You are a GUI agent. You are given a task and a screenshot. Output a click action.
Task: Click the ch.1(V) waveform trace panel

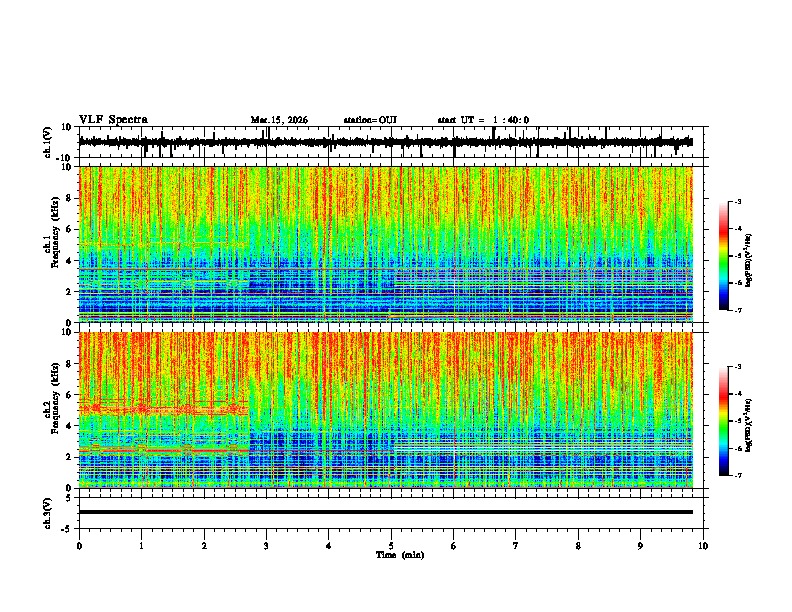point(393,142)
